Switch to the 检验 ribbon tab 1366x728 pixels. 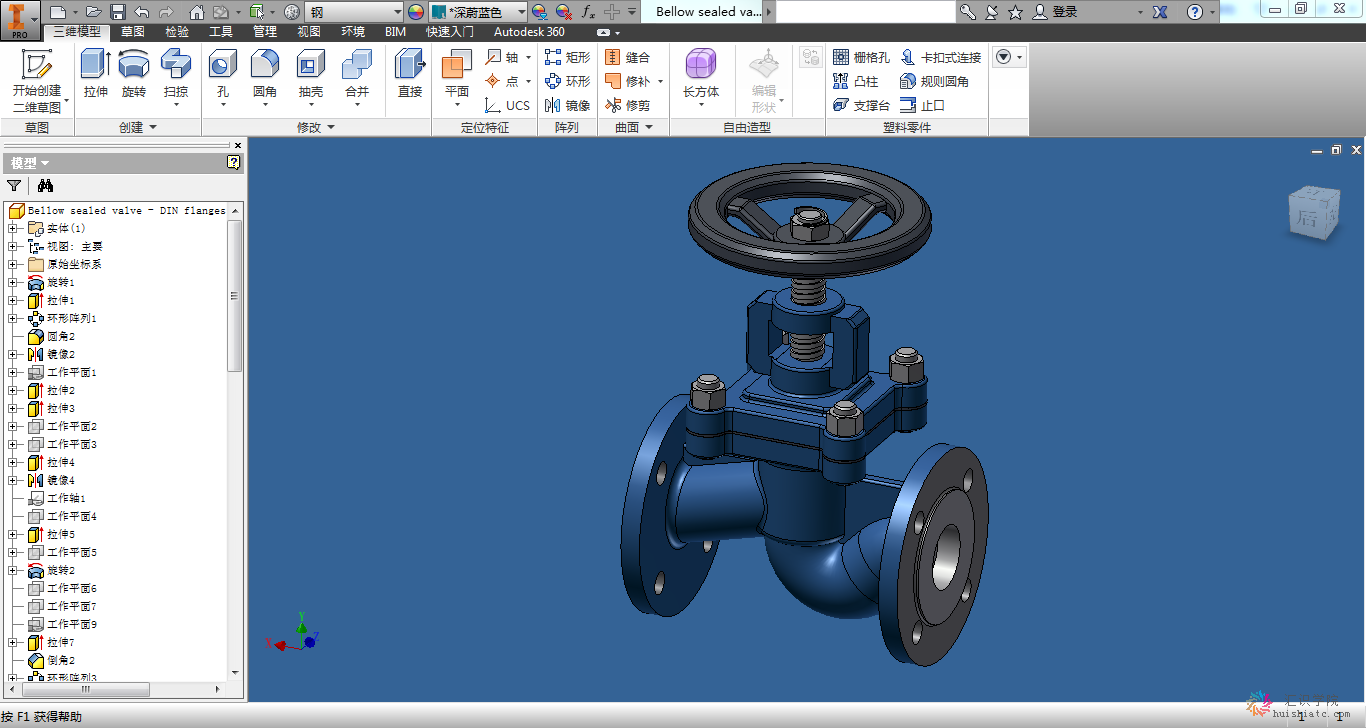point(177,32)
